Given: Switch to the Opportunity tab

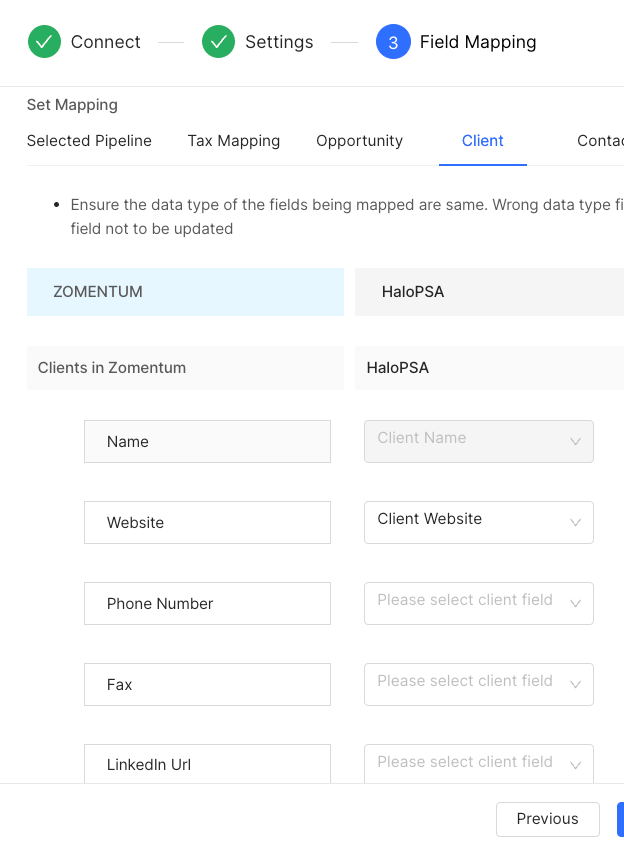Looking at the screenshot, I should pos(359,140).
